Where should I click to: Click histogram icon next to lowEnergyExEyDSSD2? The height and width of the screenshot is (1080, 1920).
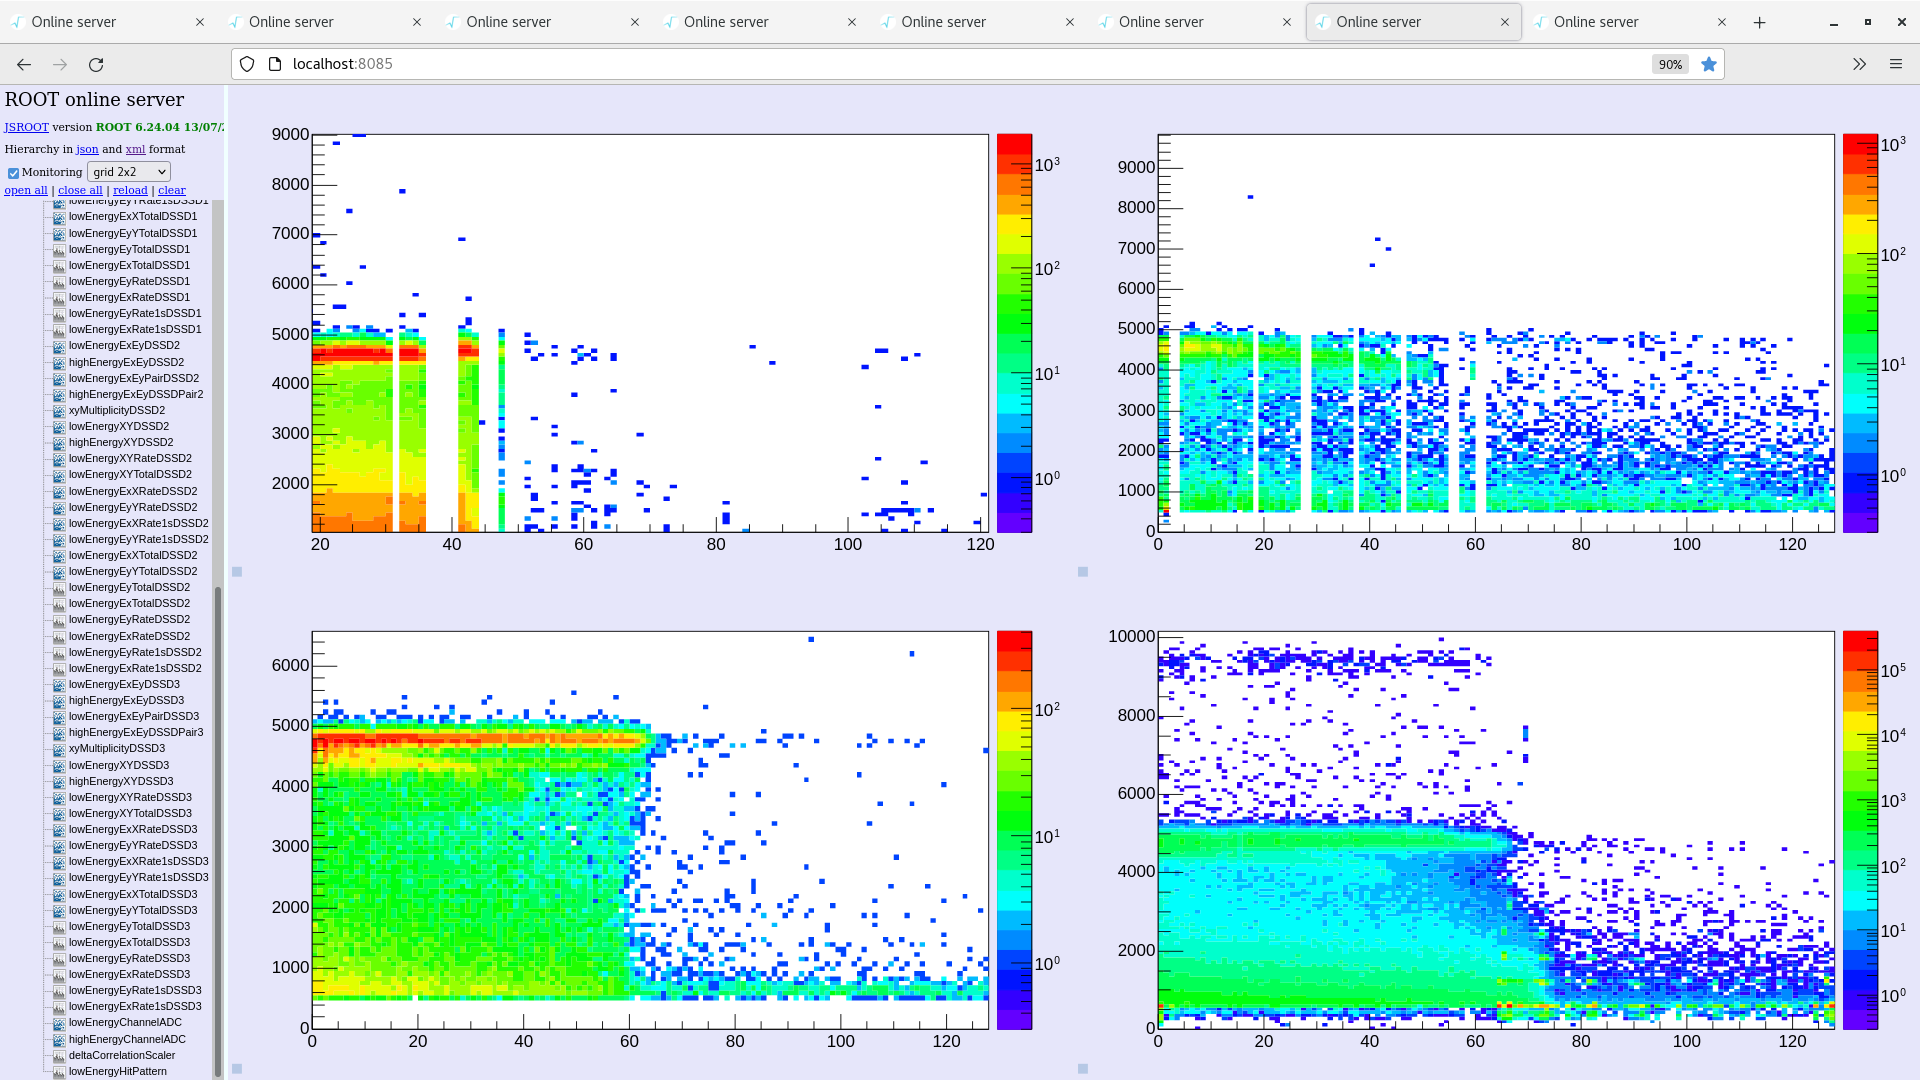click(x=59, y=346)
